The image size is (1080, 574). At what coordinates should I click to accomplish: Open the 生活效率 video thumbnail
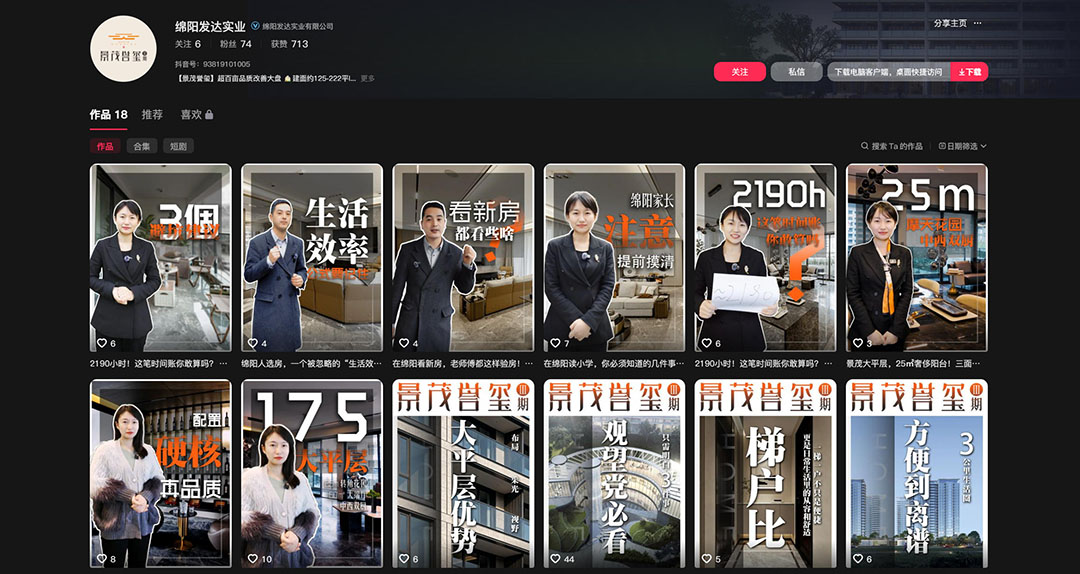pos(312,258)
